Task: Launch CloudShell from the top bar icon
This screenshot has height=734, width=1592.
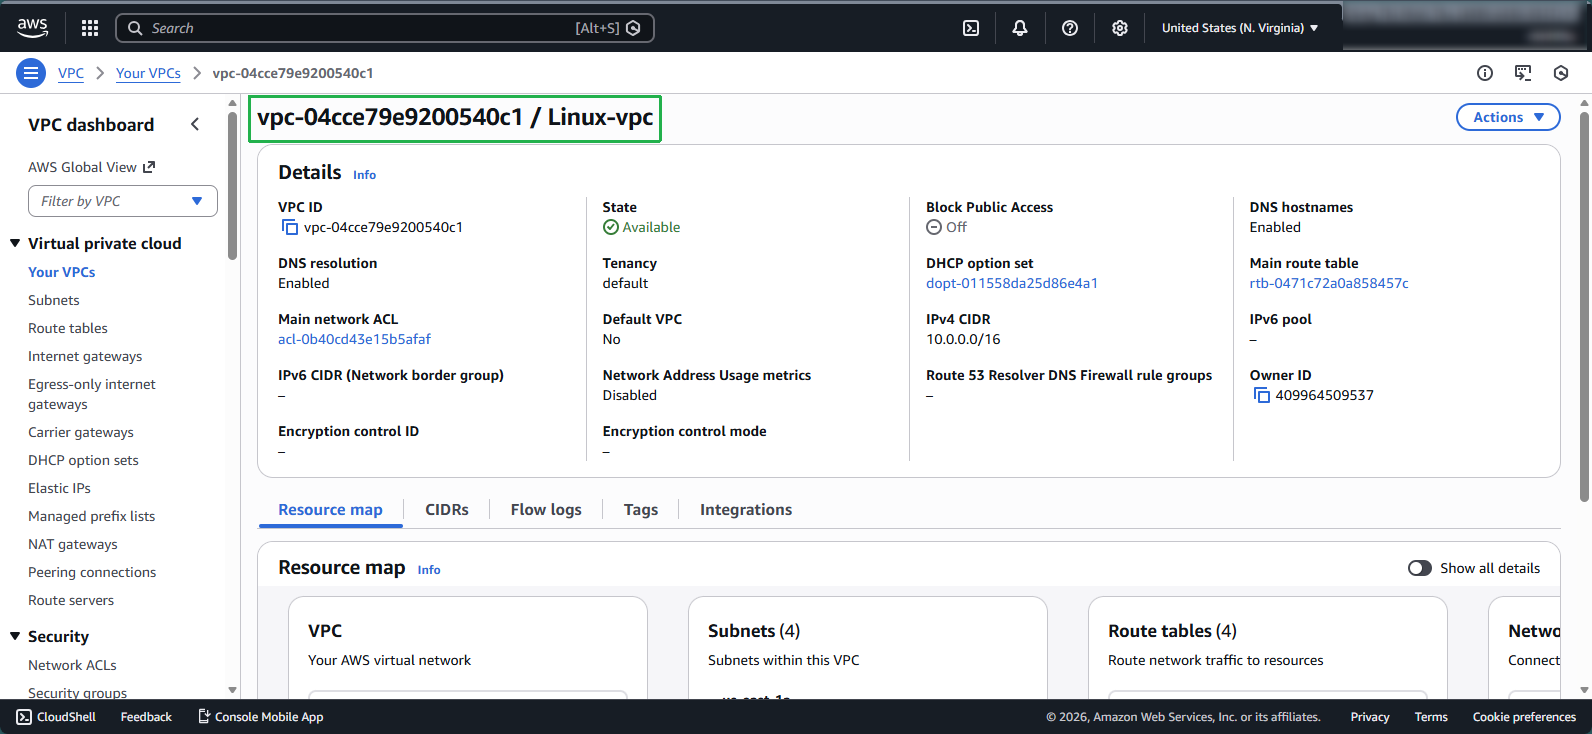Action: [x=970, y=28]
